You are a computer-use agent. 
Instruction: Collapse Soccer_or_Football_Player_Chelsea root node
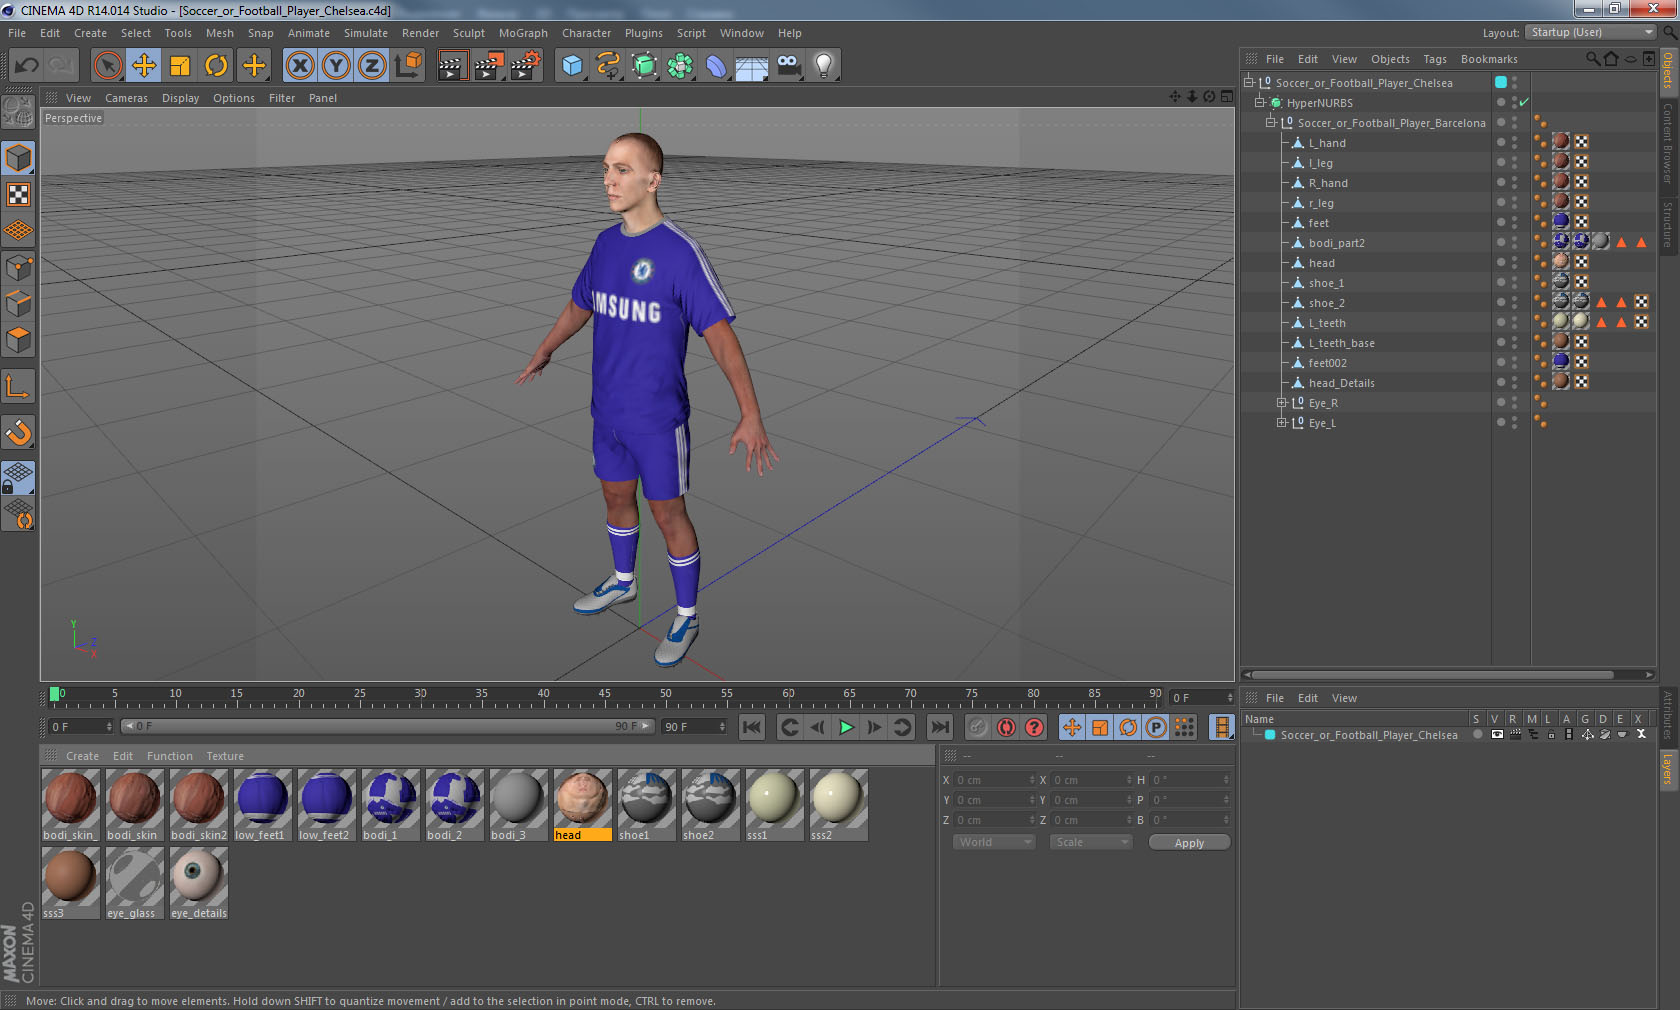(x=1249, y=82)
